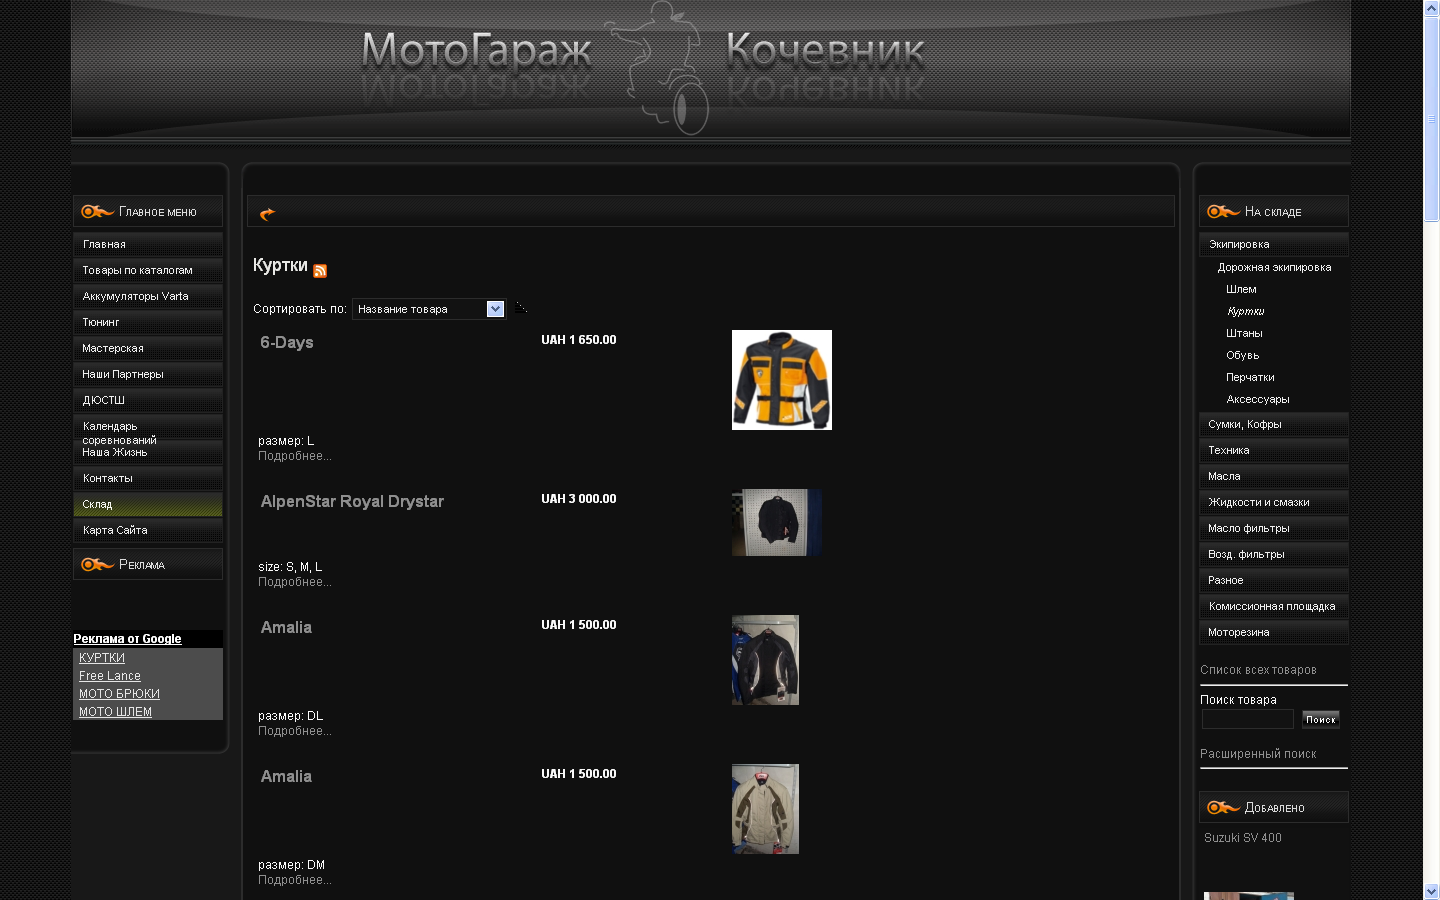Image resolution: width=1440 pixels, height=900 pixels.
Task: Click Подробнее under Amalia size DM
Action: [295, 880]
